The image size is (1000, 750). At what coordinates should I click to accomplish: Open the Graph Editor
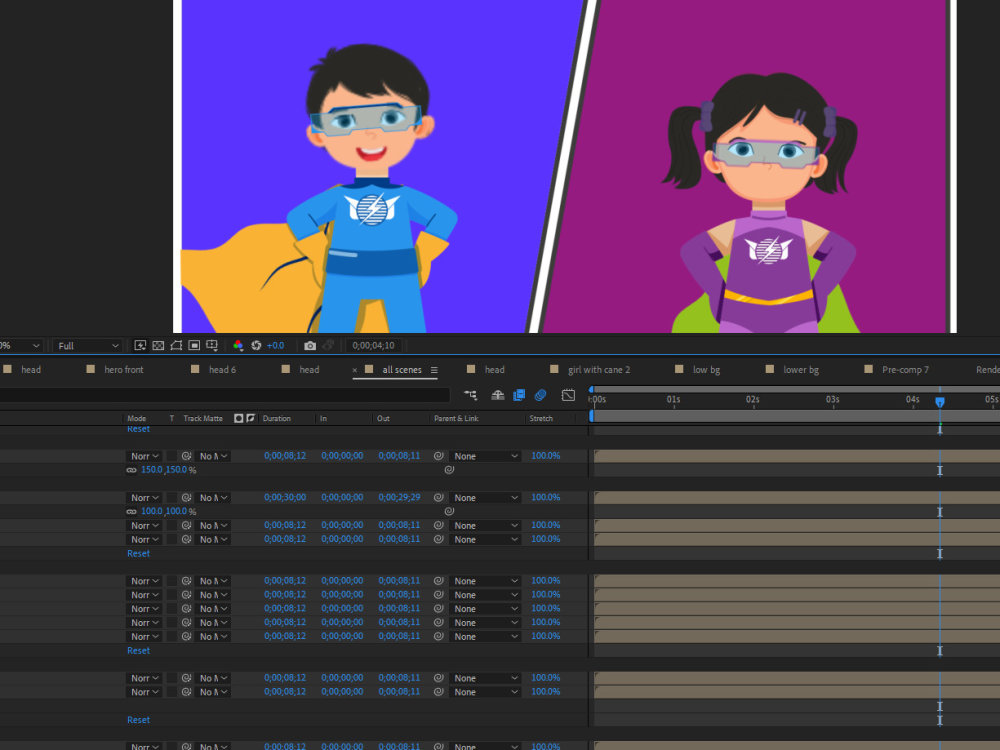[567, 395]
